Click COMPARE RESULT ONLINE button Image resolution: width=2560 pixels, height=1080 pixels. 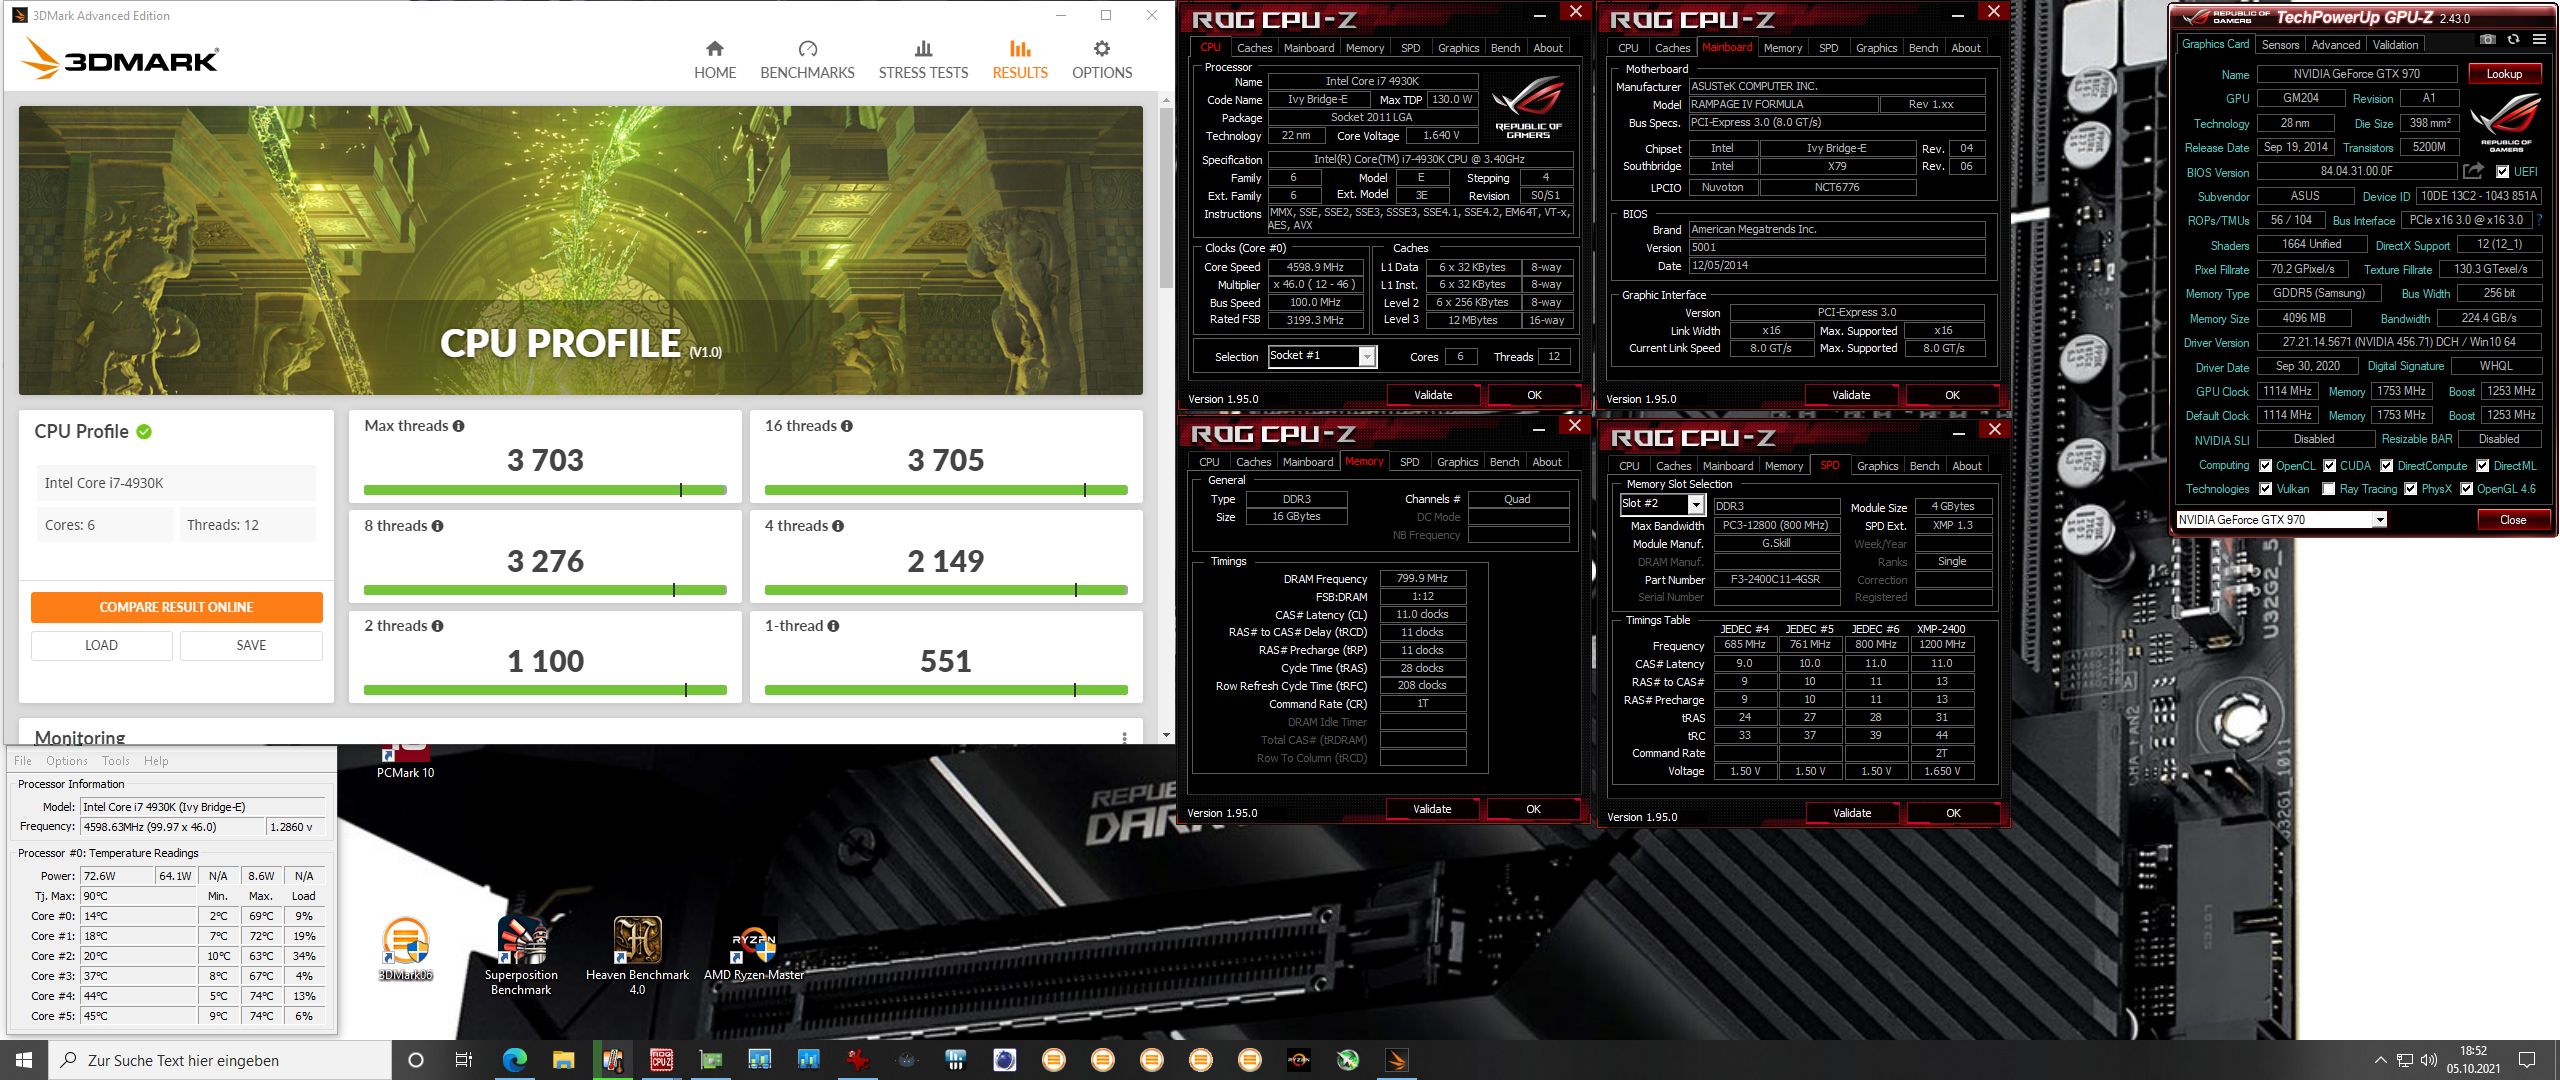click(176, 607)
